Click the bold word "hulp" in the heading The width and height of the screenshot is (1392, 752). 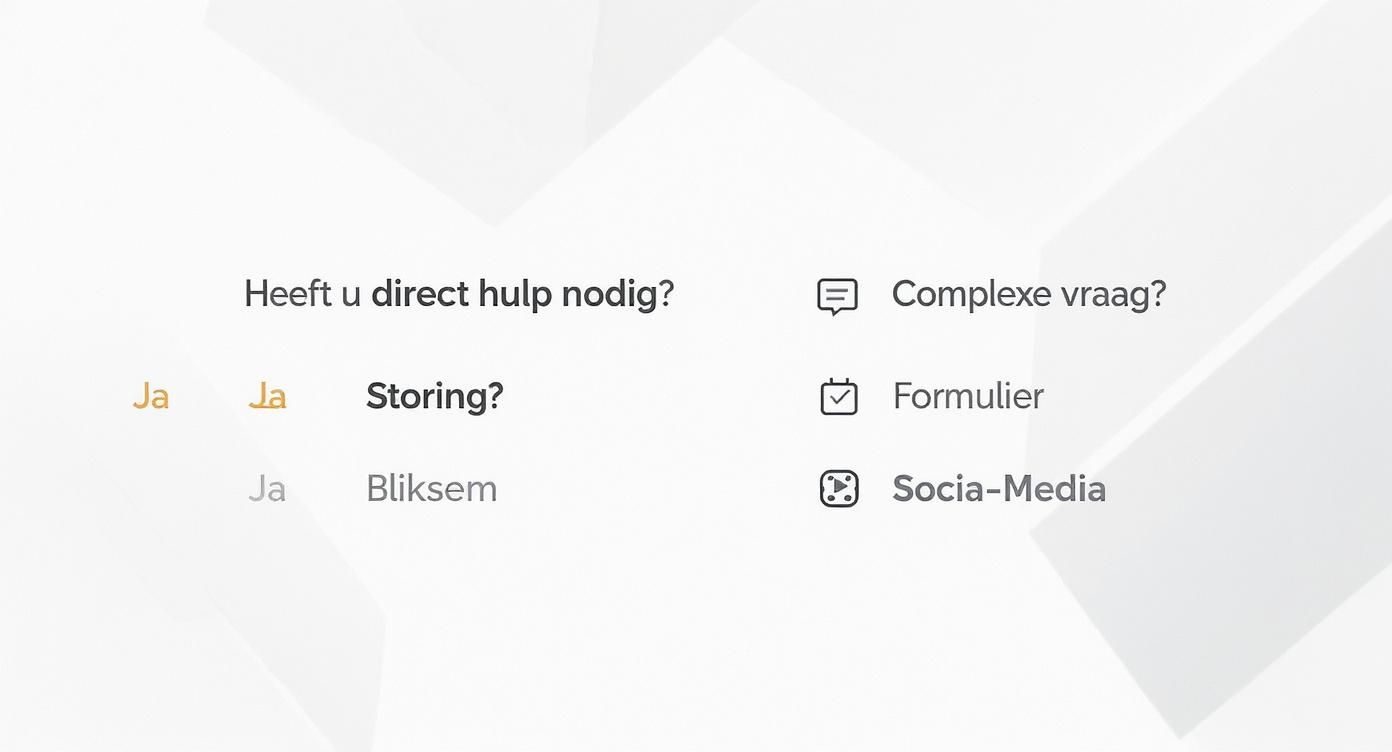click(515, 294)
